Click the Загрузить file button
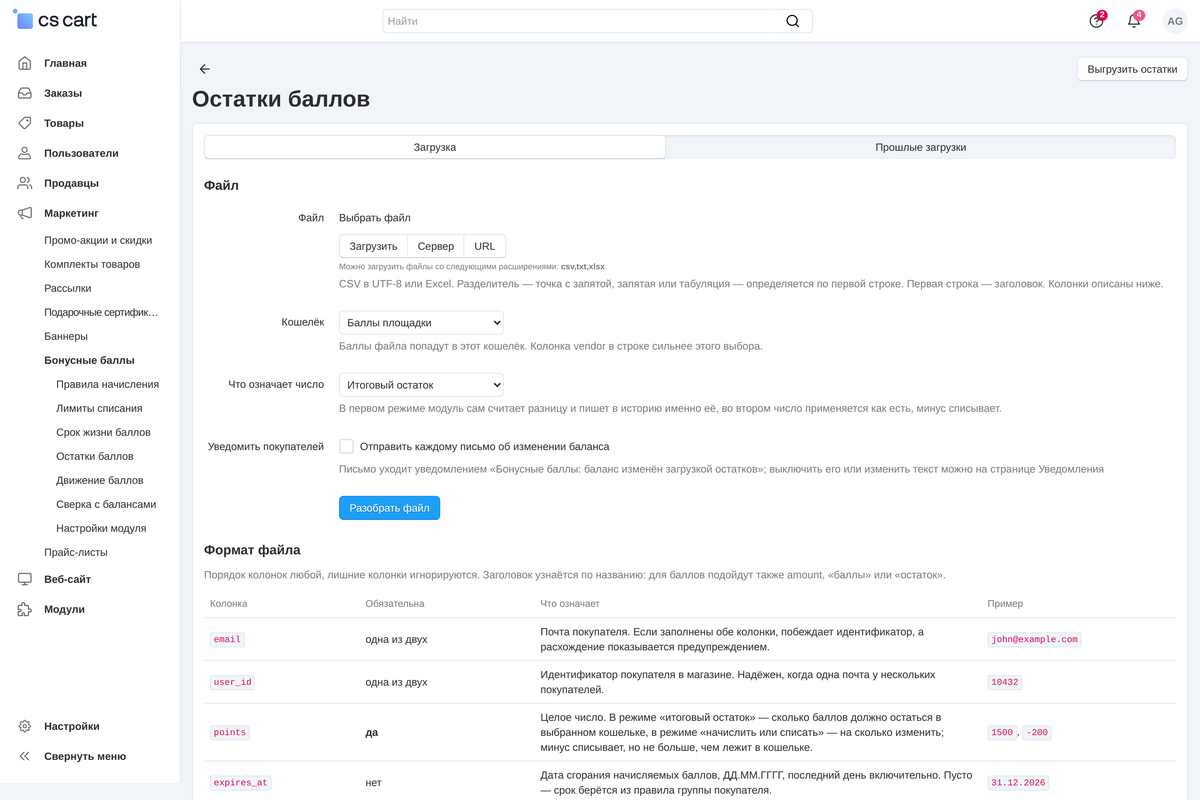 pyautogui.click(x=373, y=246)
